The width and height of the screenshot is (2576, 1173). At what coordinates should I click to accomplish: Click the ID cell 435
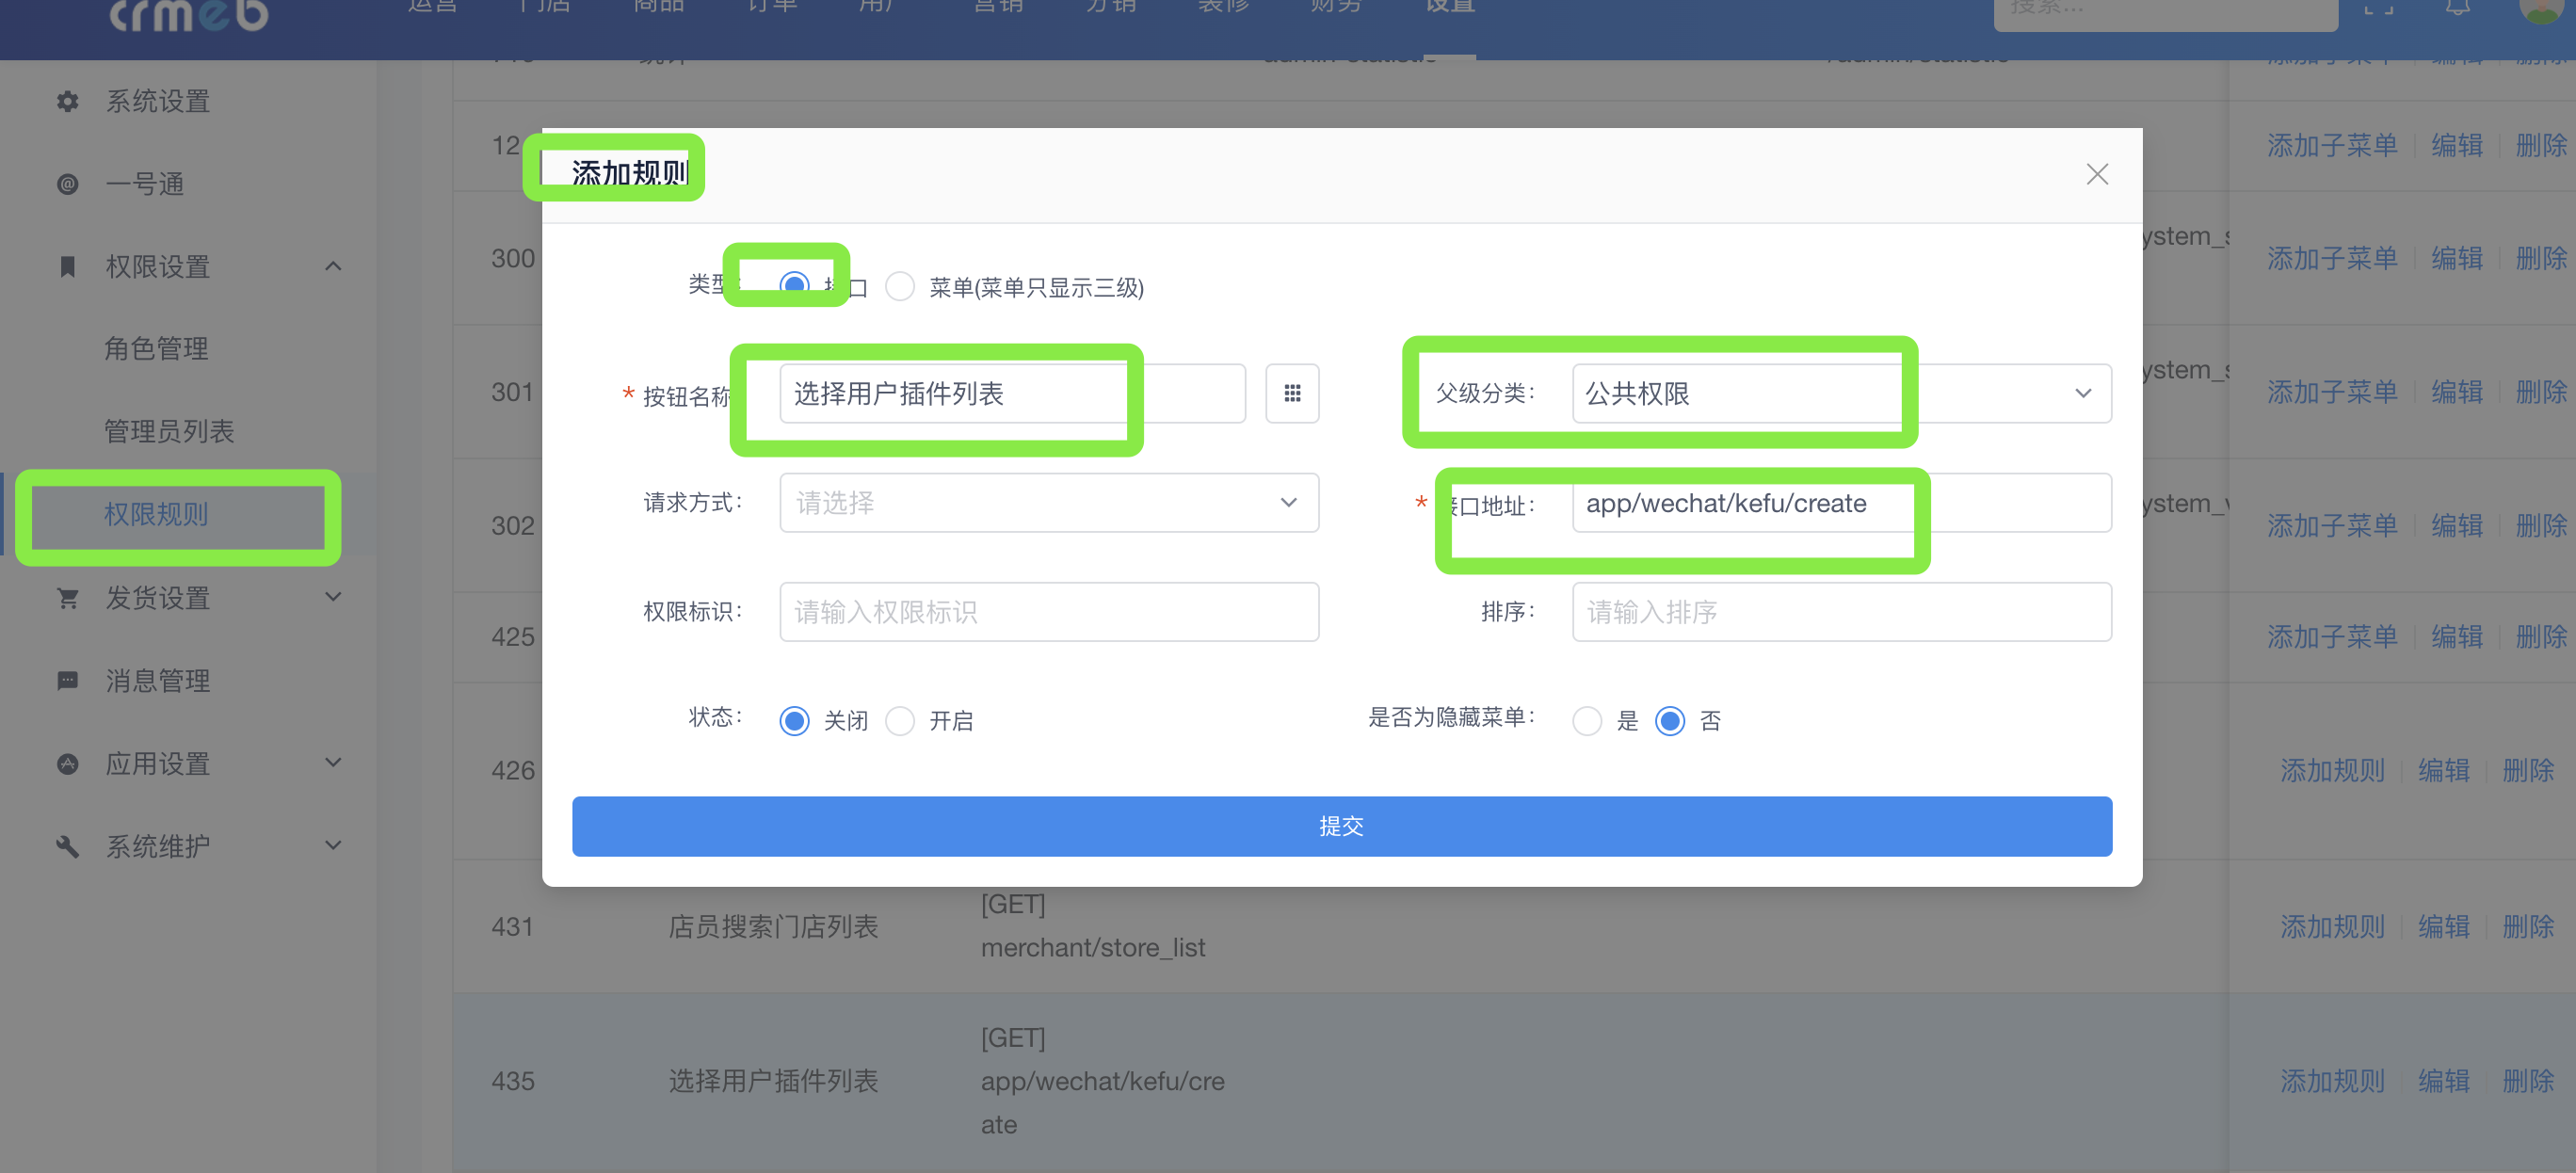coord(513,1081)
